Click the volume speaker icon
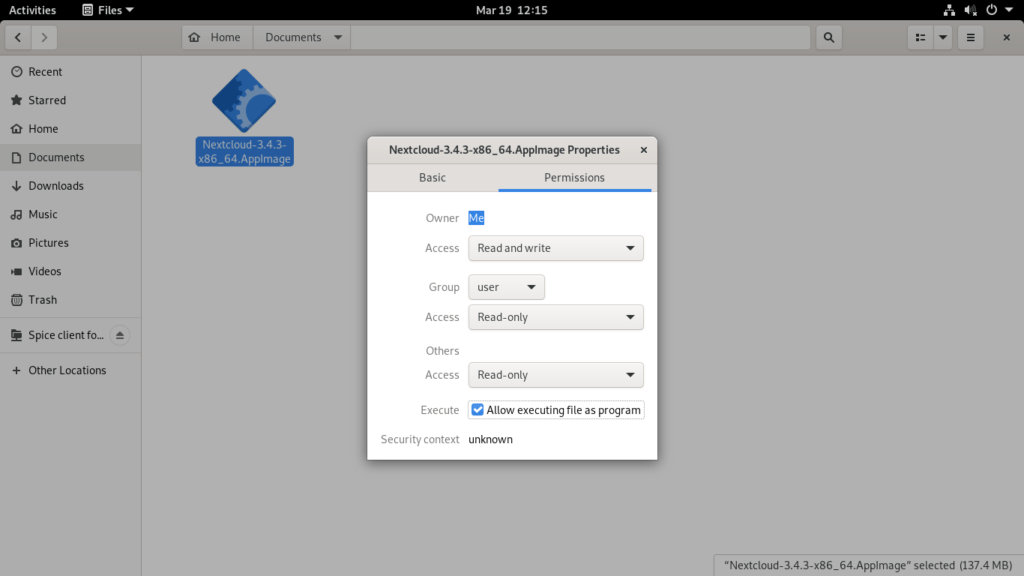 click(x=970, y=10)
